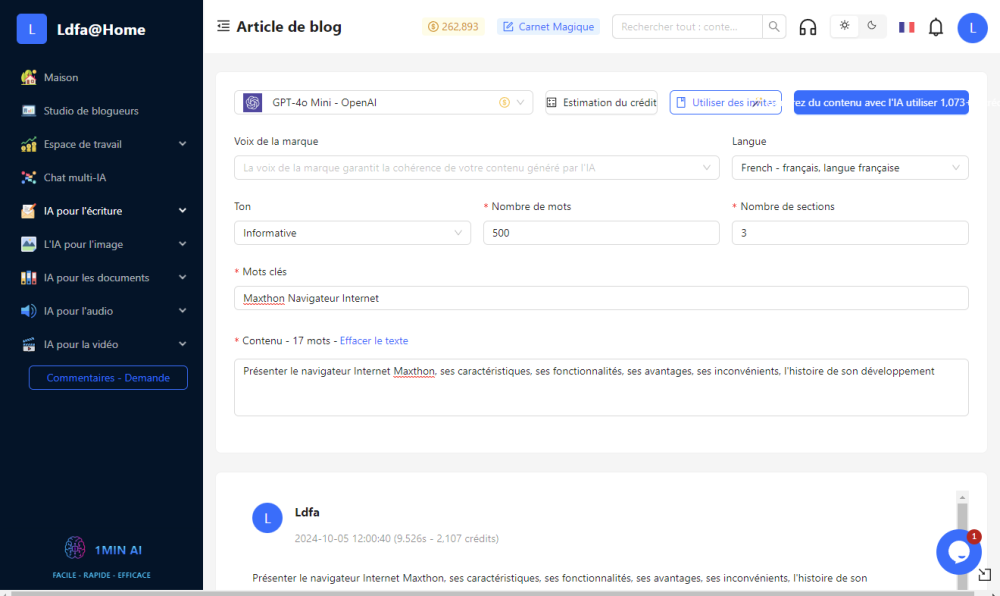Switch to light mode sun toggle
The width and height of the screenshot is (1000, 596).
click(x=845, y=26)
